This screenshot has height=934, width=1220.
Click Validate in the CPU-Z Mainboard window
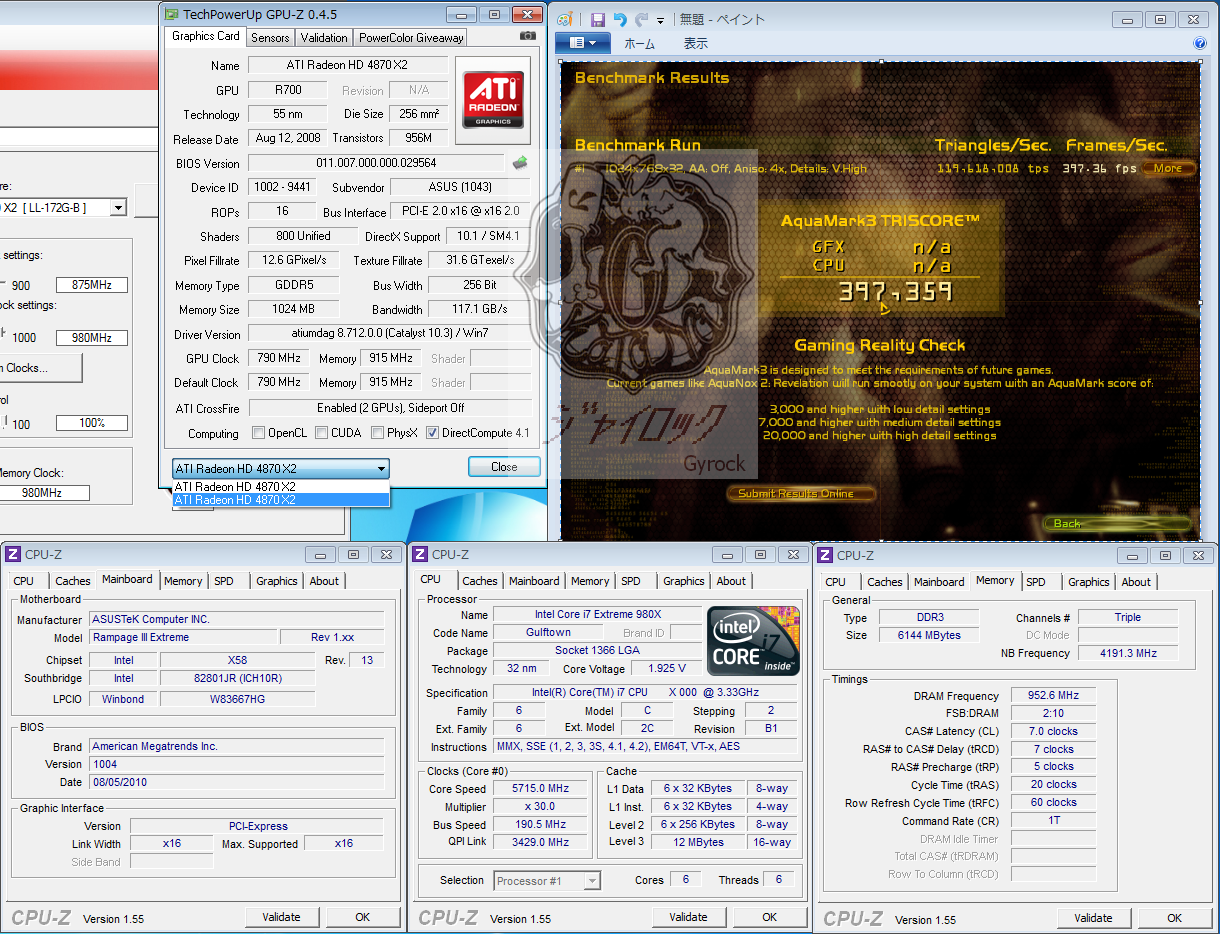[x=282, y=917]
